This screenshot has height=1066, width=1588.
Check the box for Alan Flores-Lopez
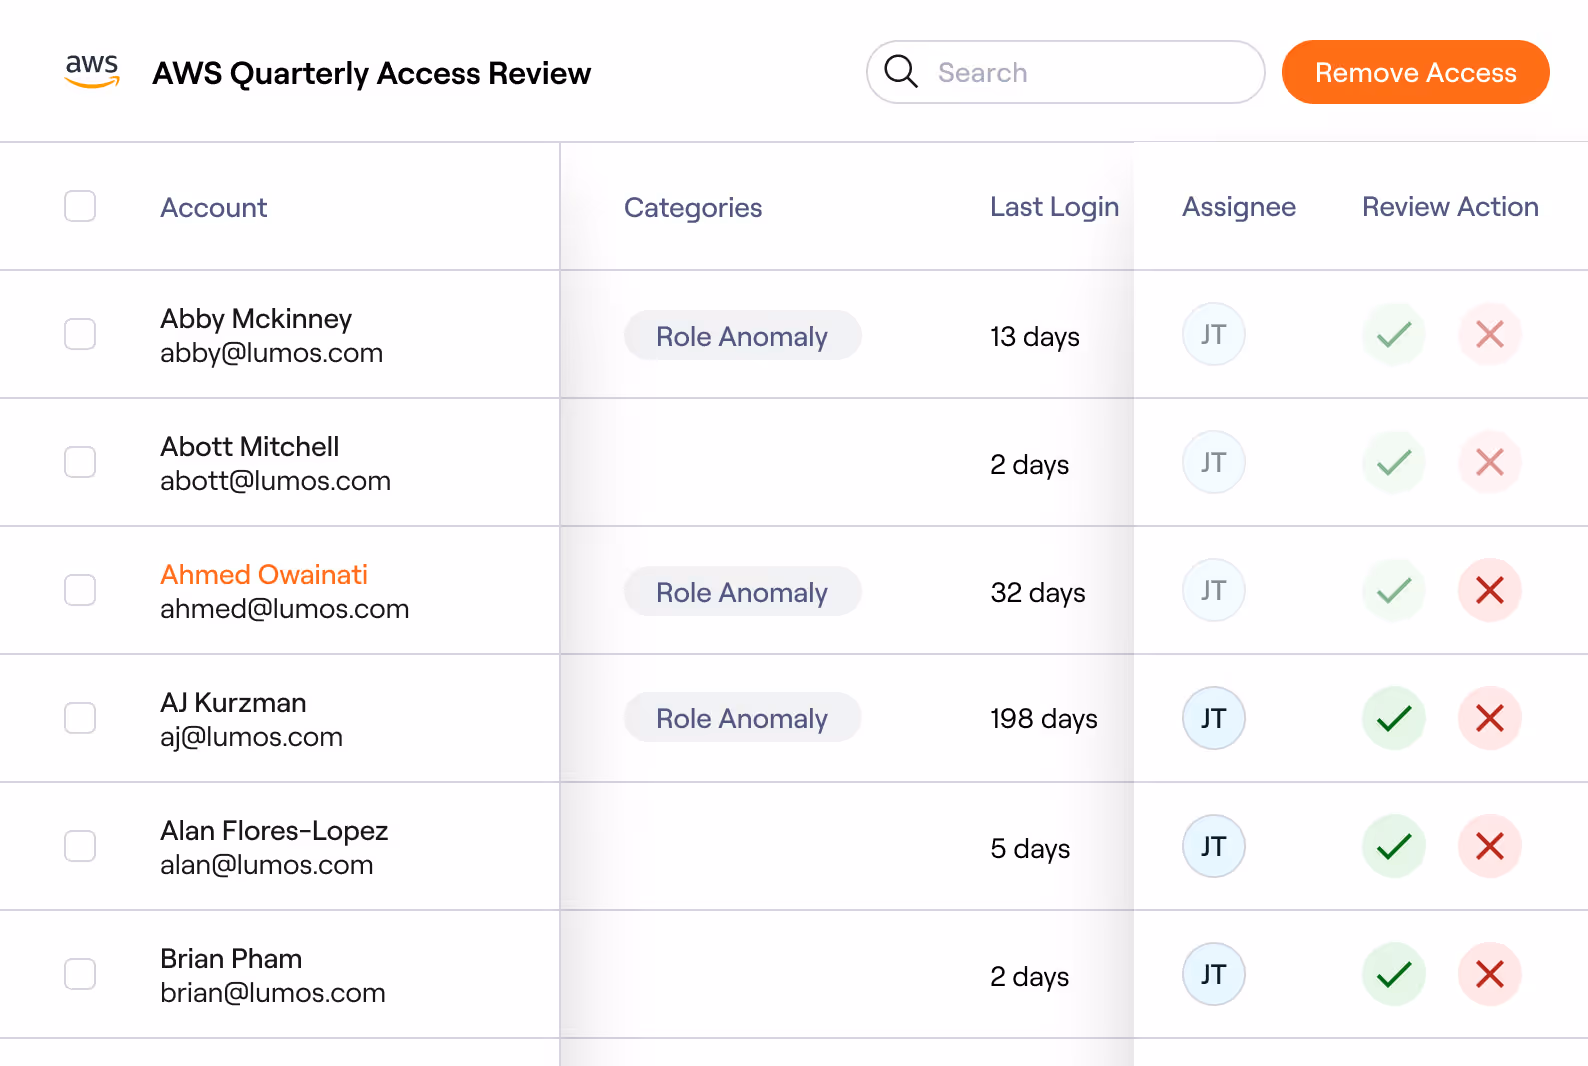point(80,846)
